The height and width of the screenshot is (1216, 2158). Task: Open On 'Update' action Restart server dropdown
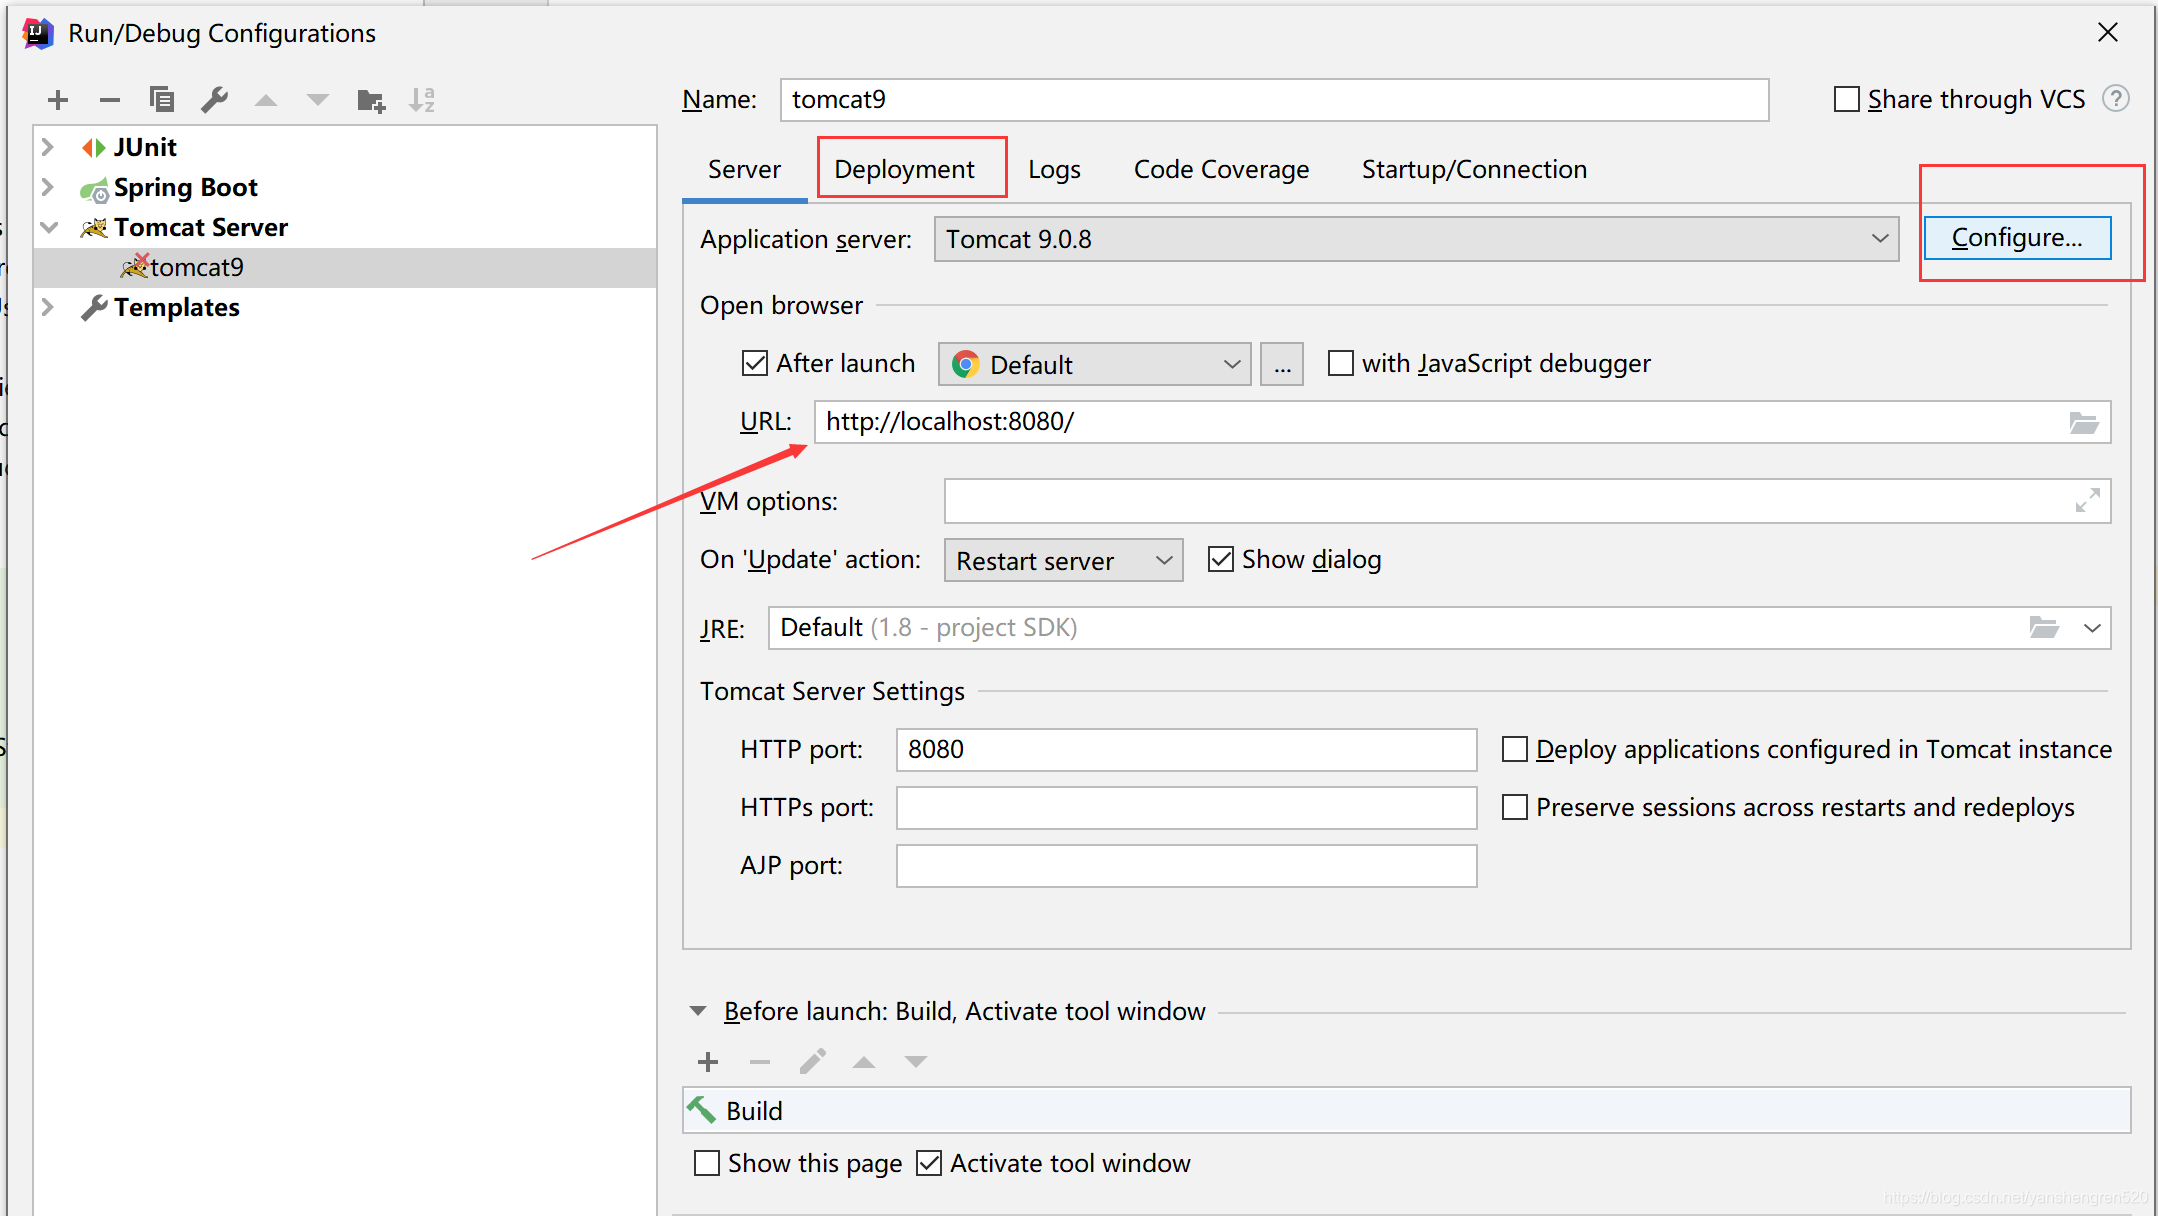point(1063,560)
